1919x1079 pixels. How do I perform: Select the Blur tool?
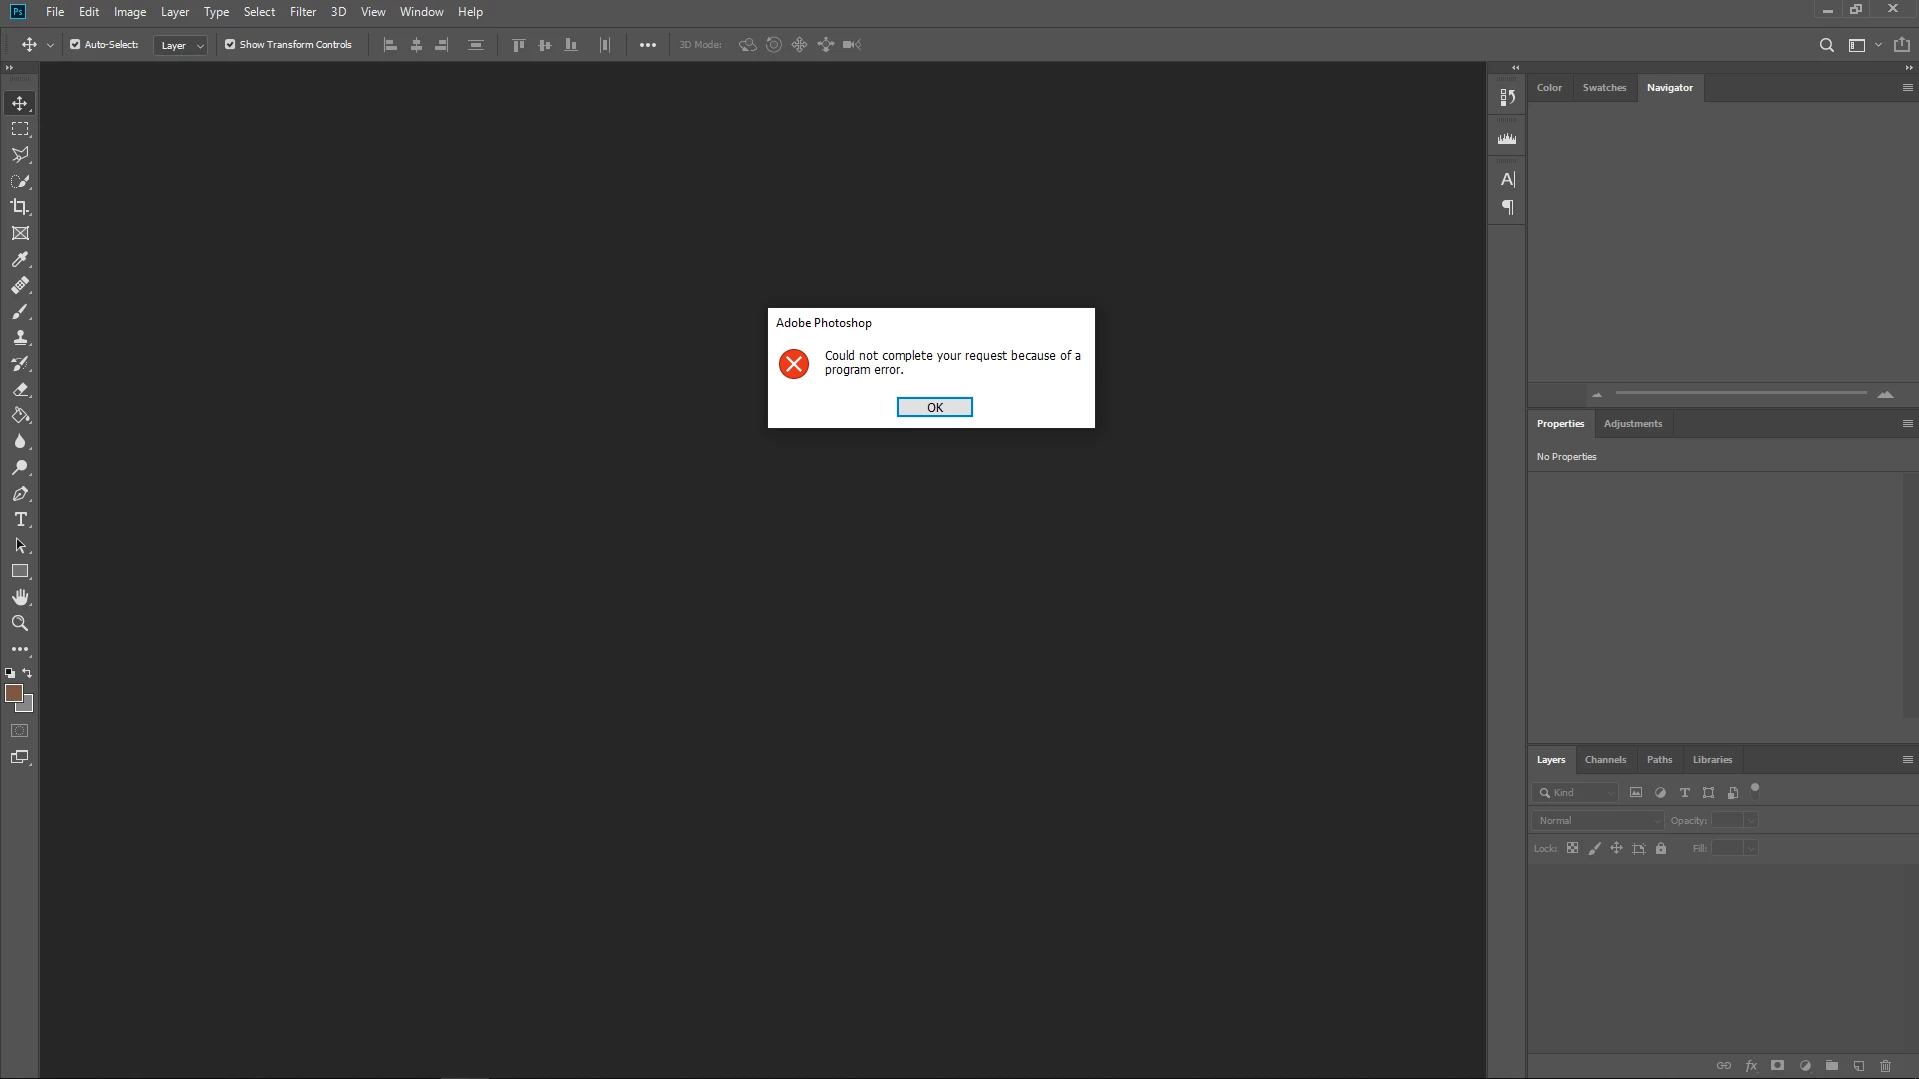coord(20,441)
